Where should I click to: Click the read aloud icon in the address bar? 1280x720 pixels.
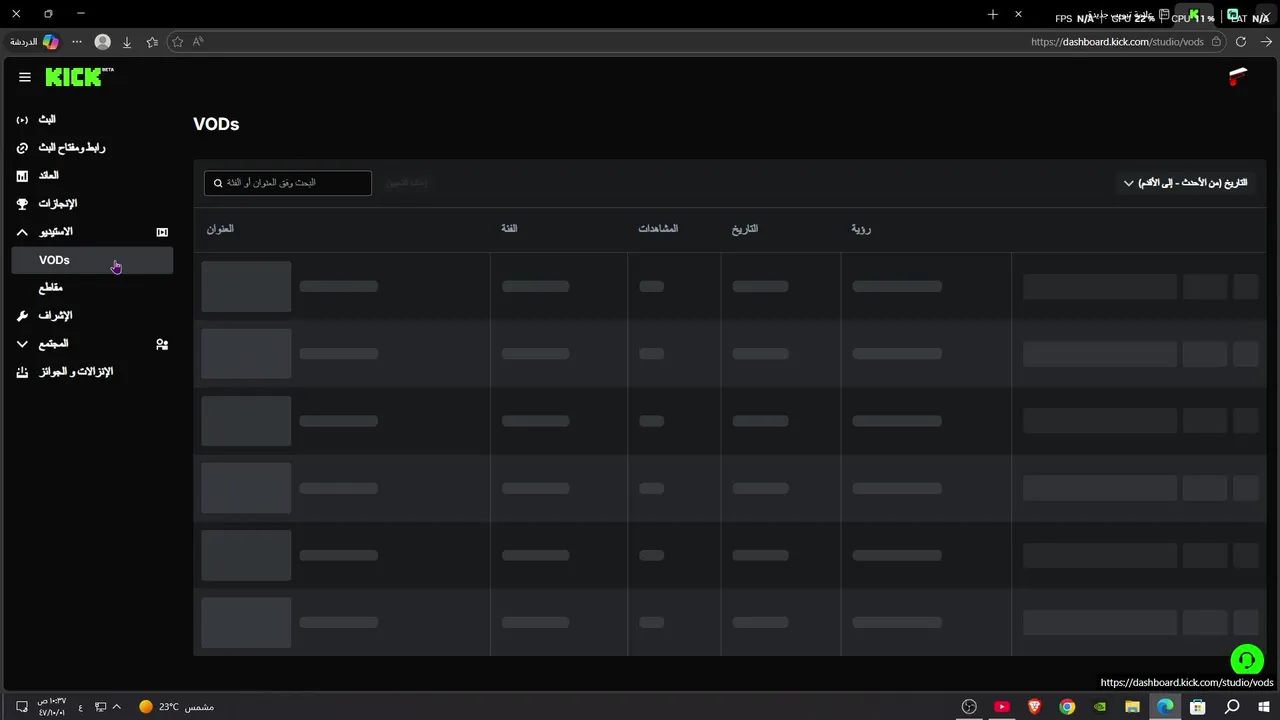(x=198, y=42)
